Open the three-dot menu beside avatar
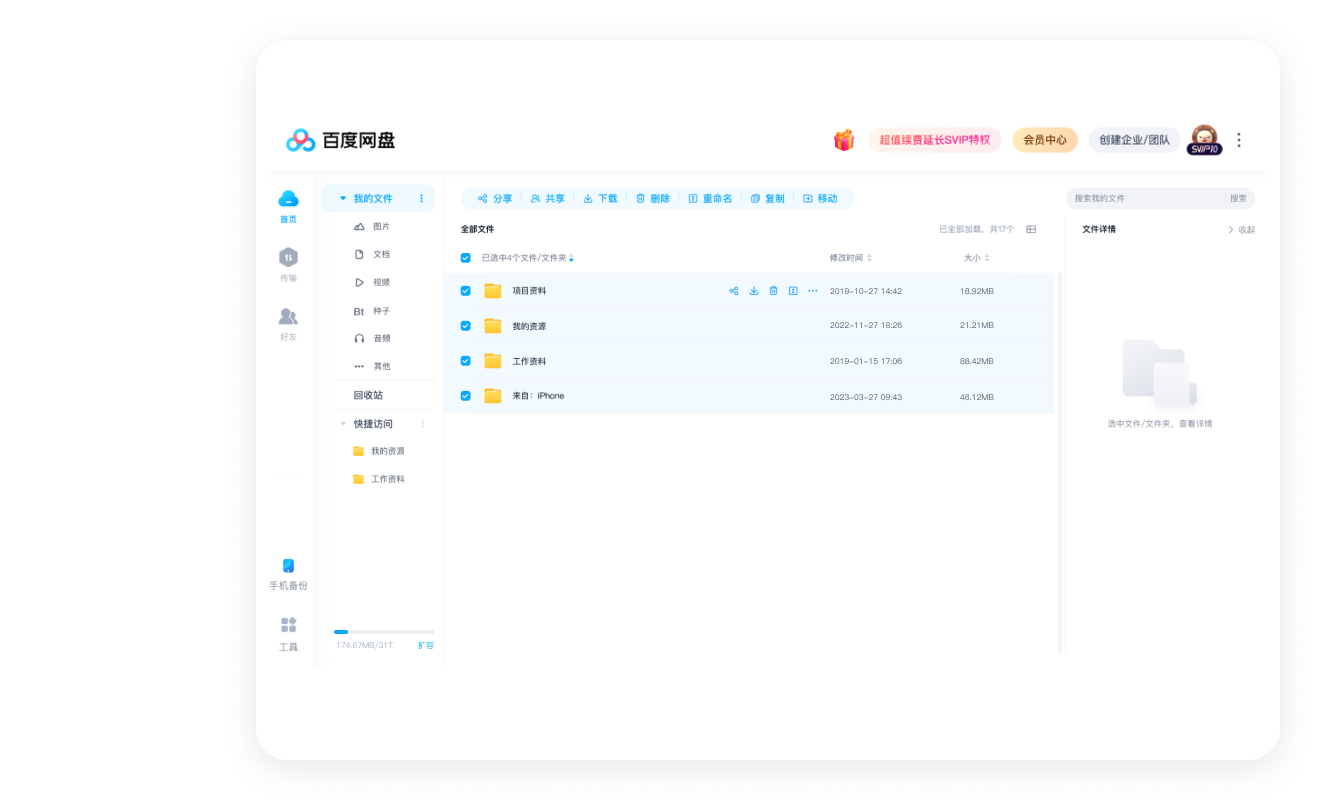Screen dimensions: 1320x808 click(1239, 140)
